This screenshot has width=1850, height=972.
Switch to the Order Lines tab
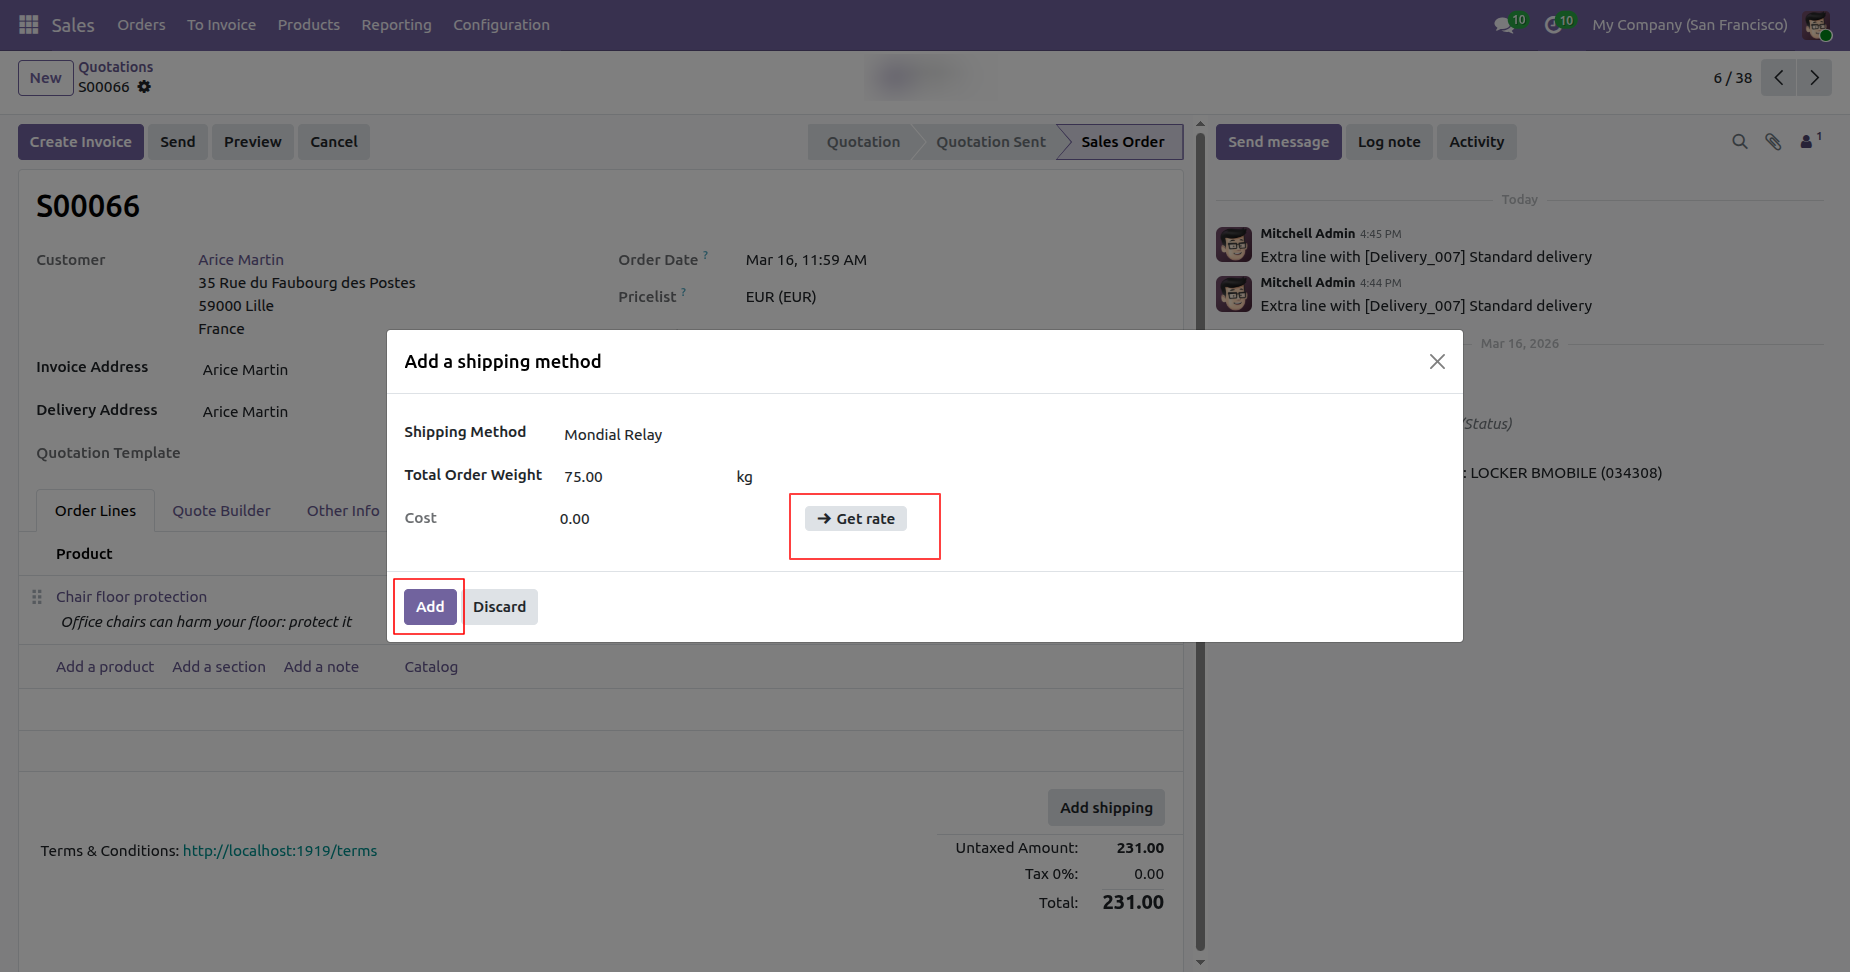95,511
